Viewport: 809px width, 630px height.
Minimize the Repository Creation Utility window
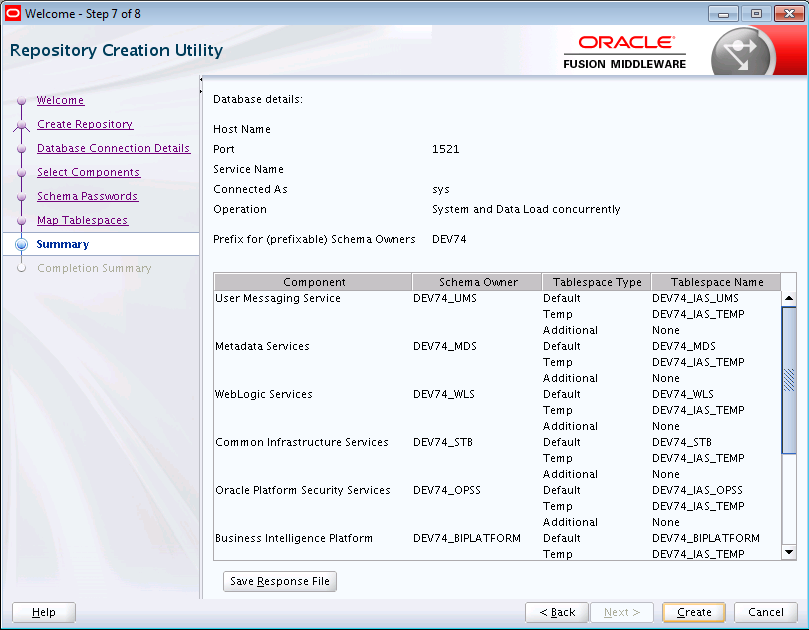723,14
